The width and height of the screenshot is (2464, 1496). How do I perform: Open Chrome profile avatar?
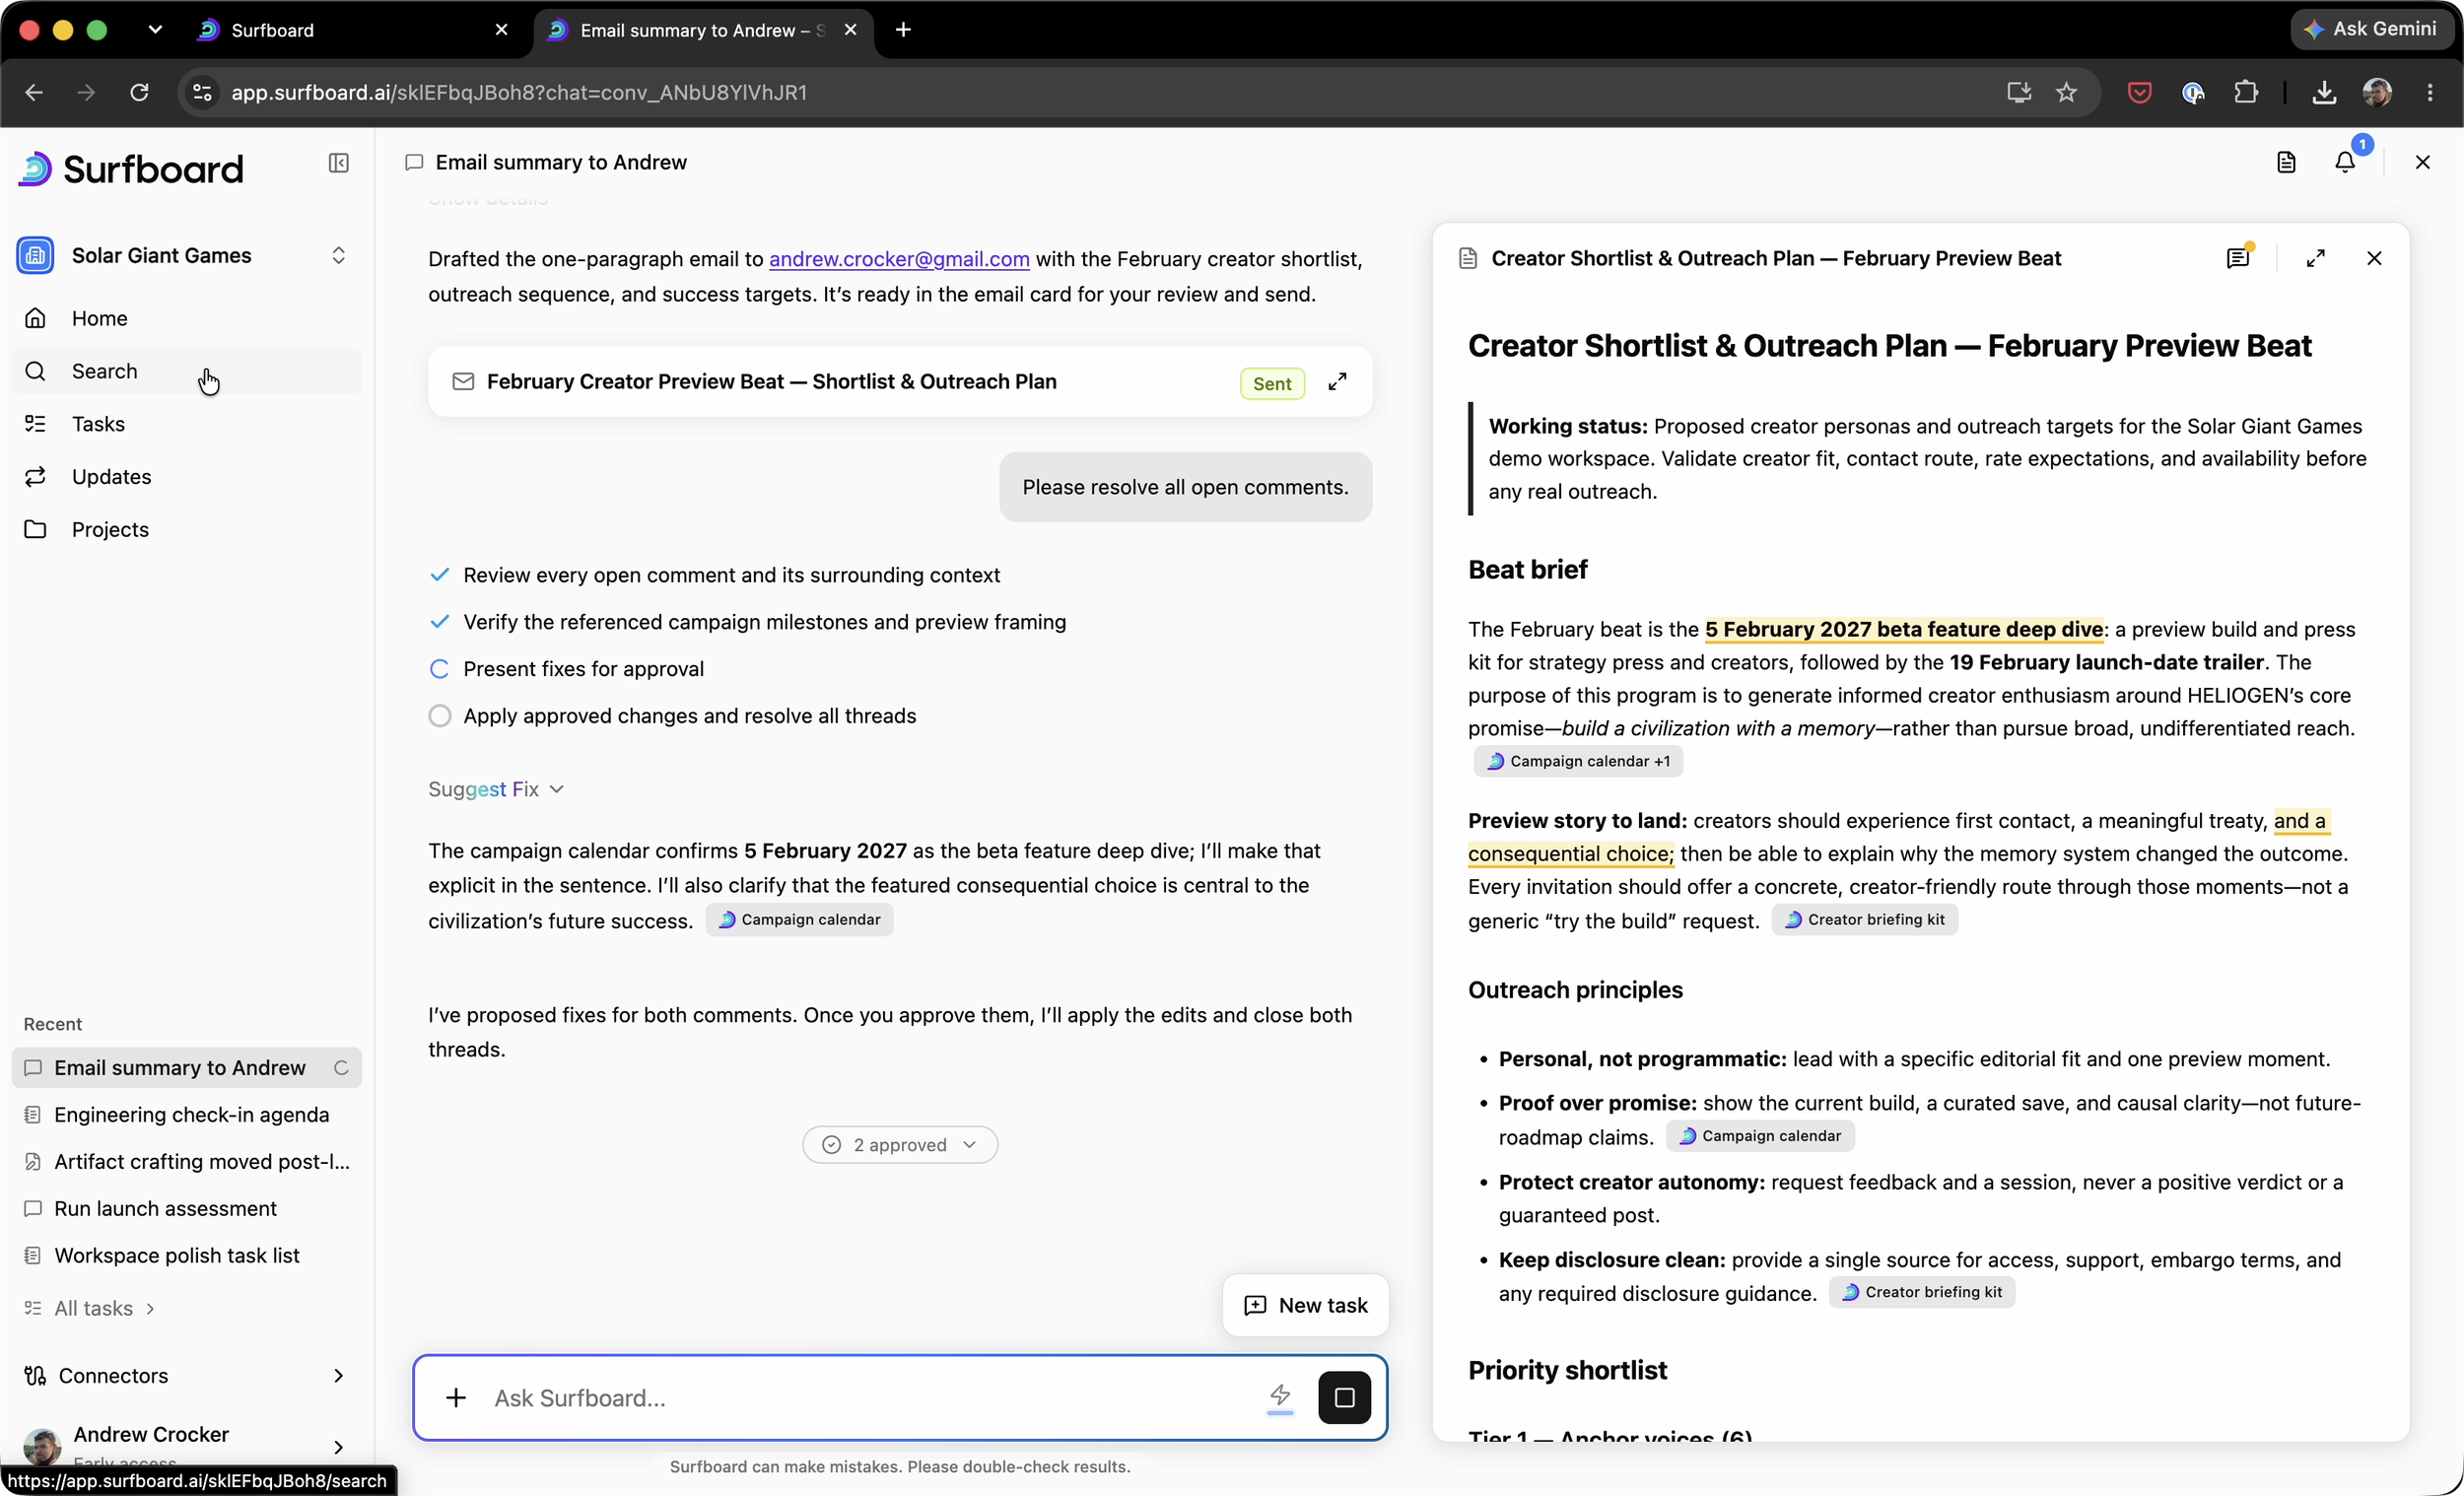pyautogui.click(x=2377, y=92)
